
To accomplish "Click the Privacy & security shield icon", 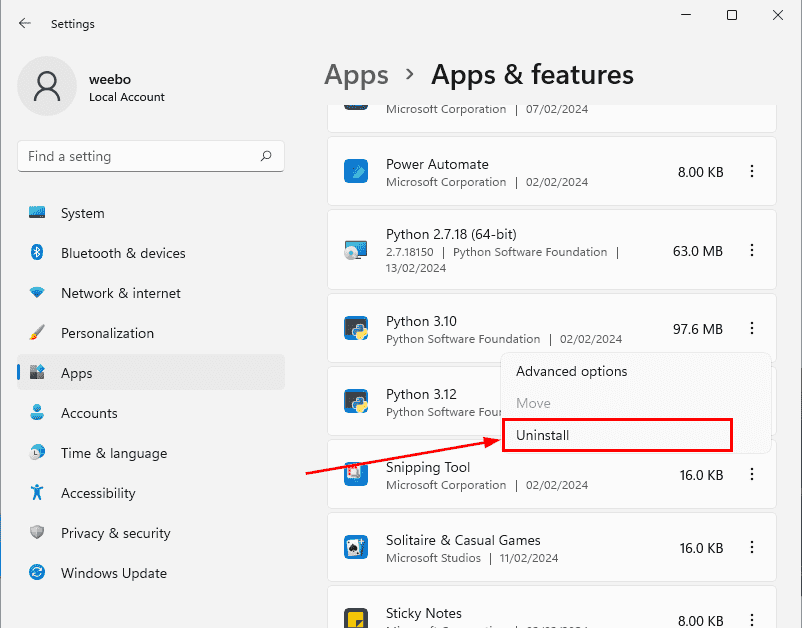I will click(37, 533).
